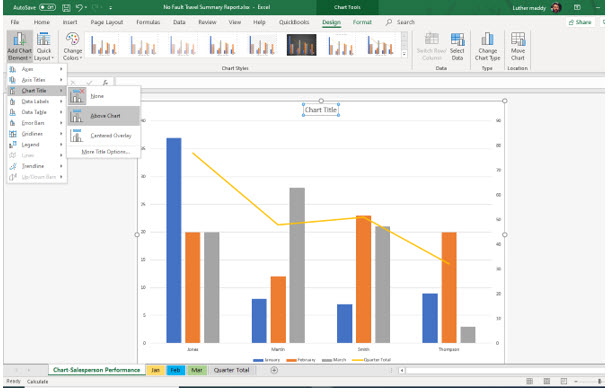Open the Help tab
The image size is (608, 392).
click(259, 22)
